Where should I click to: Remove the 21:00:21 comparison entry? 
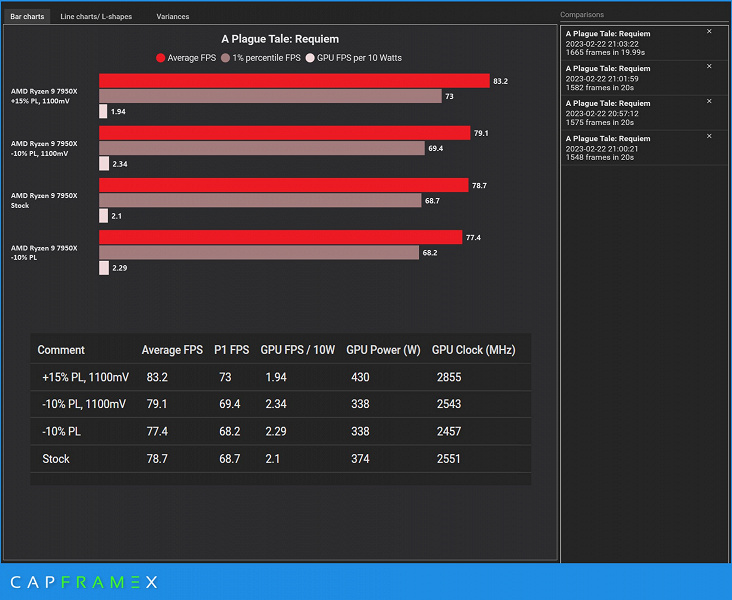tap(709, 136)
